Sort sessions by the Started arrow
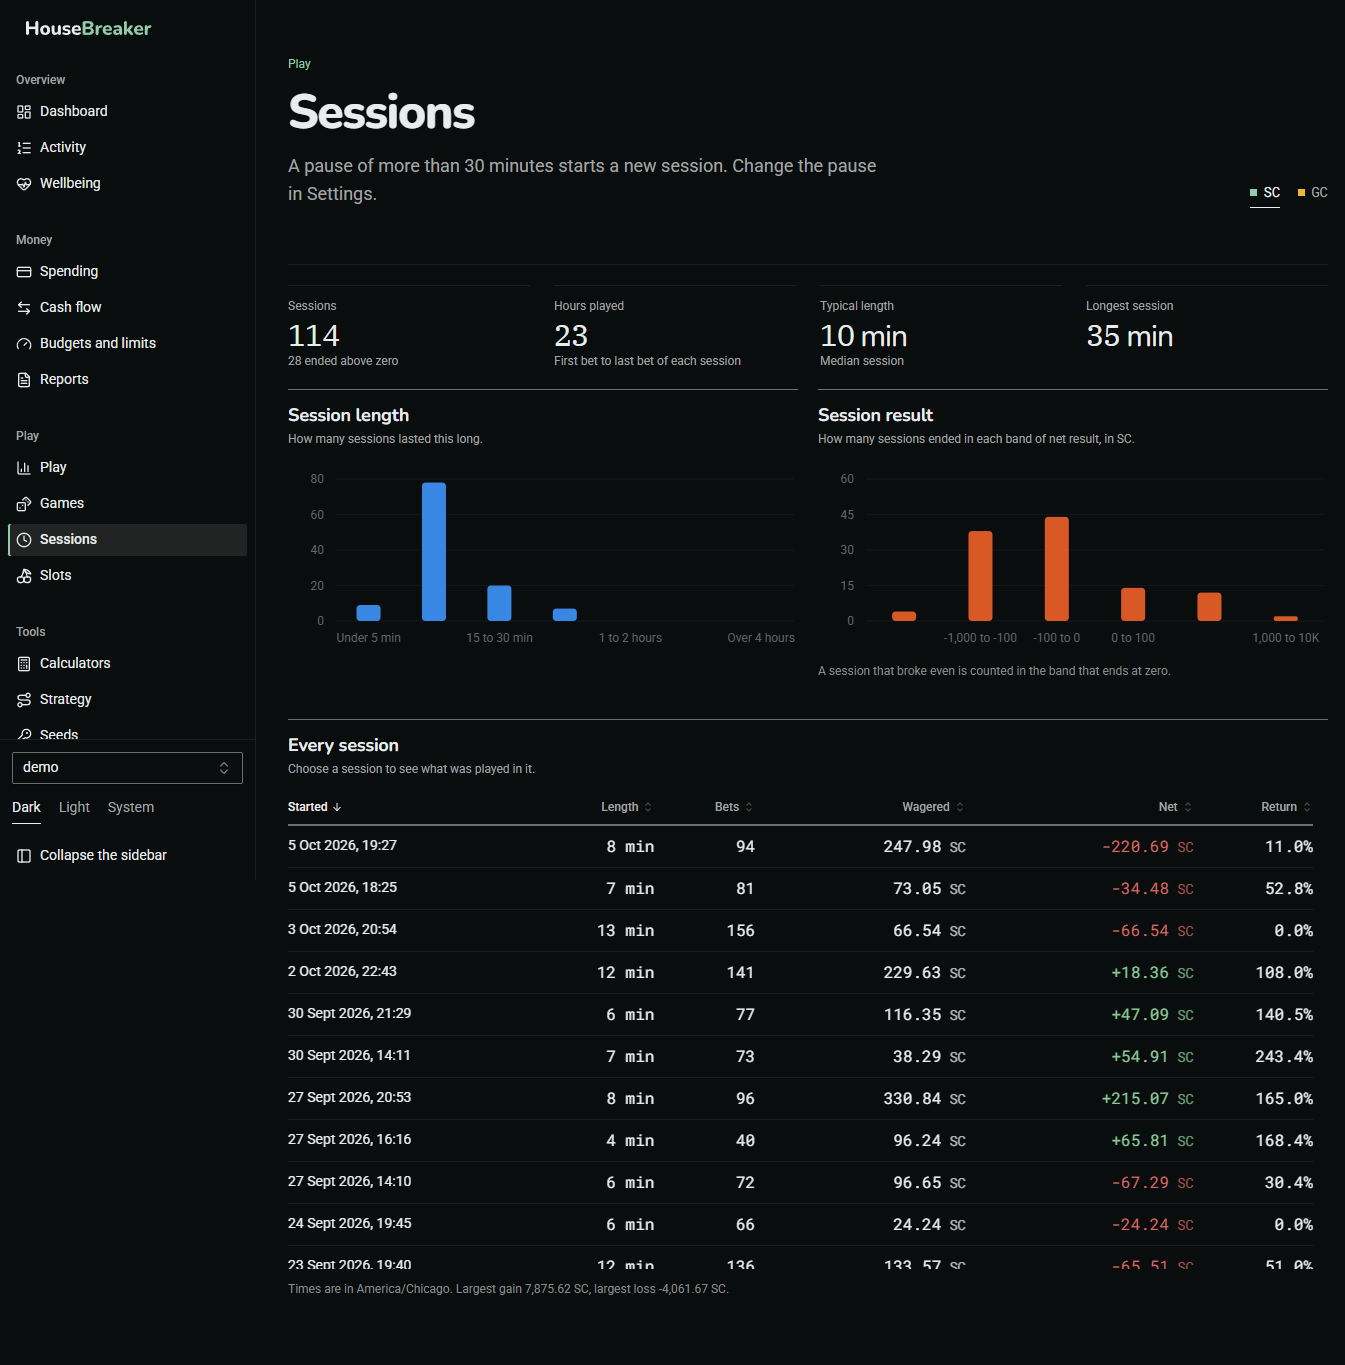This screenshot has height=1365, width=1345. coord(337,807)
